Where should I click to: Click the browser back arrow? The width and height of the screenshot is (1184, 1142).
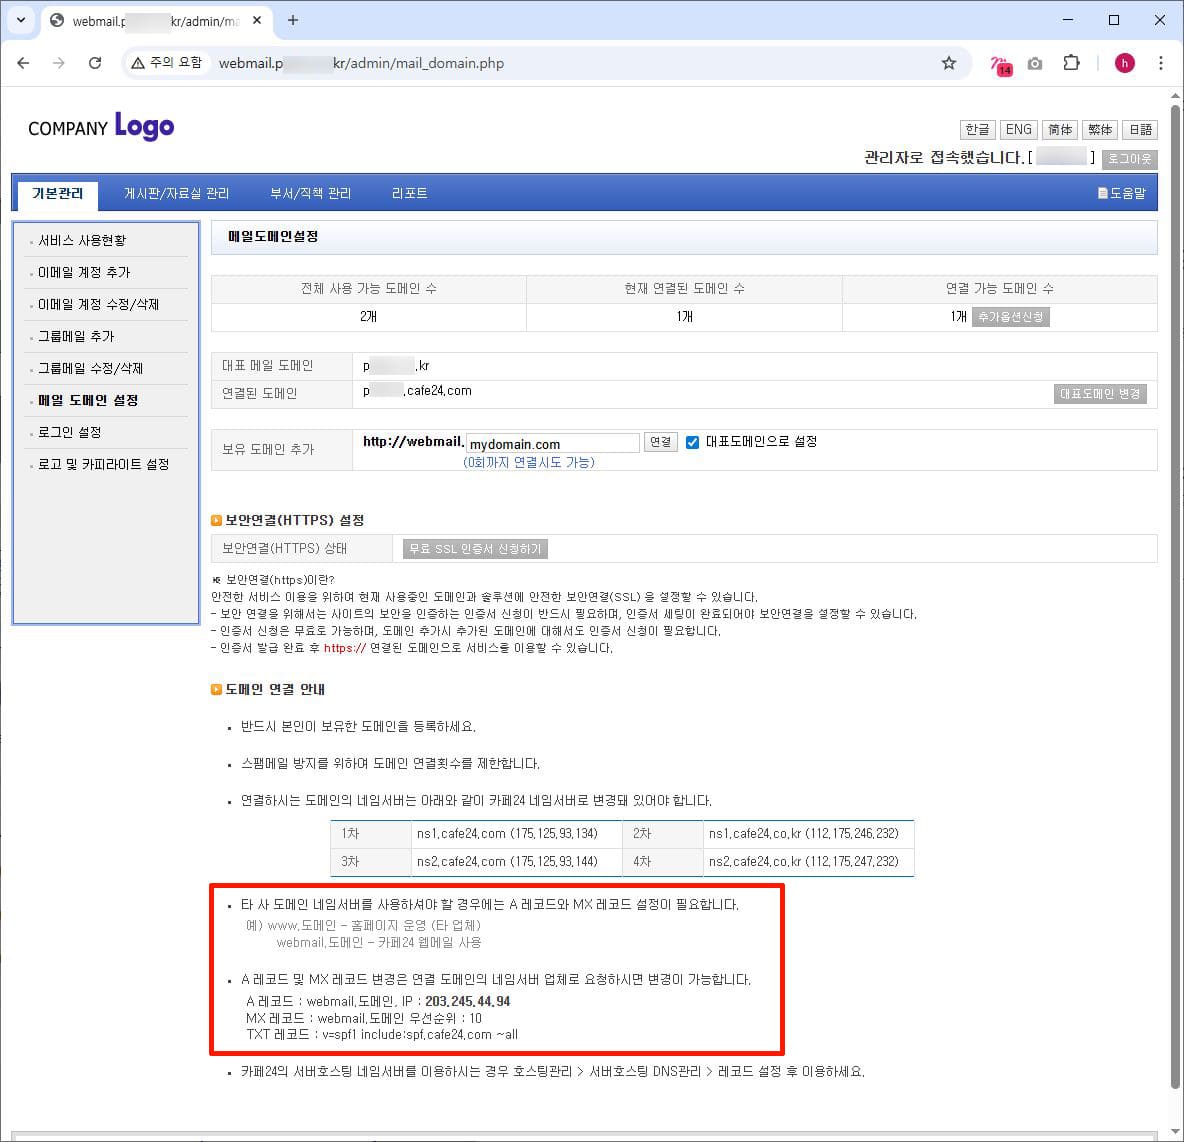23,63
